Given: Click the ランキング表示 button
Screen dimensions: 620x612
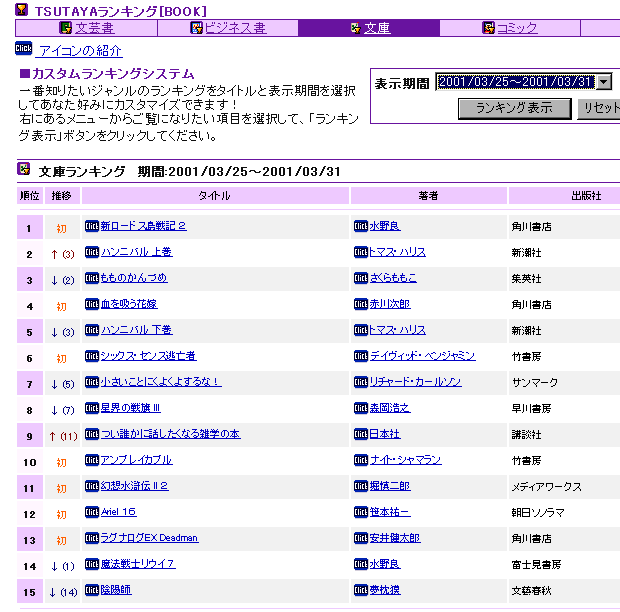Looking at the screenshot, I should pyautogui.click(x=514, y=108).
